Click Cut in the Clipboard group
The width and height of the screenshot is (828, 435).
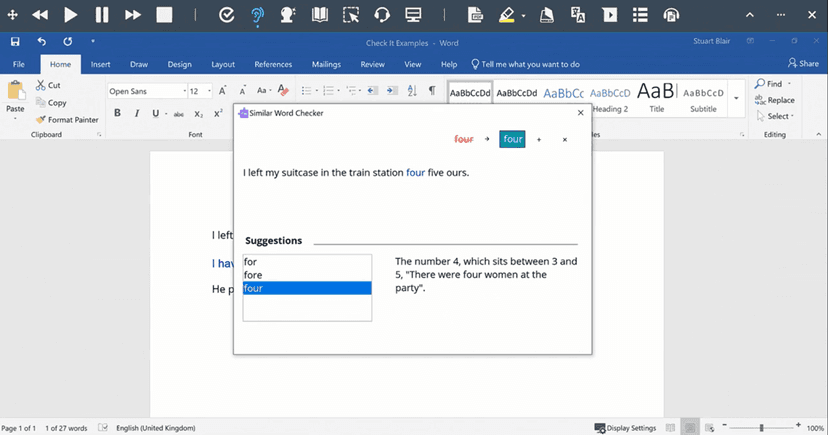click(48, 85)
